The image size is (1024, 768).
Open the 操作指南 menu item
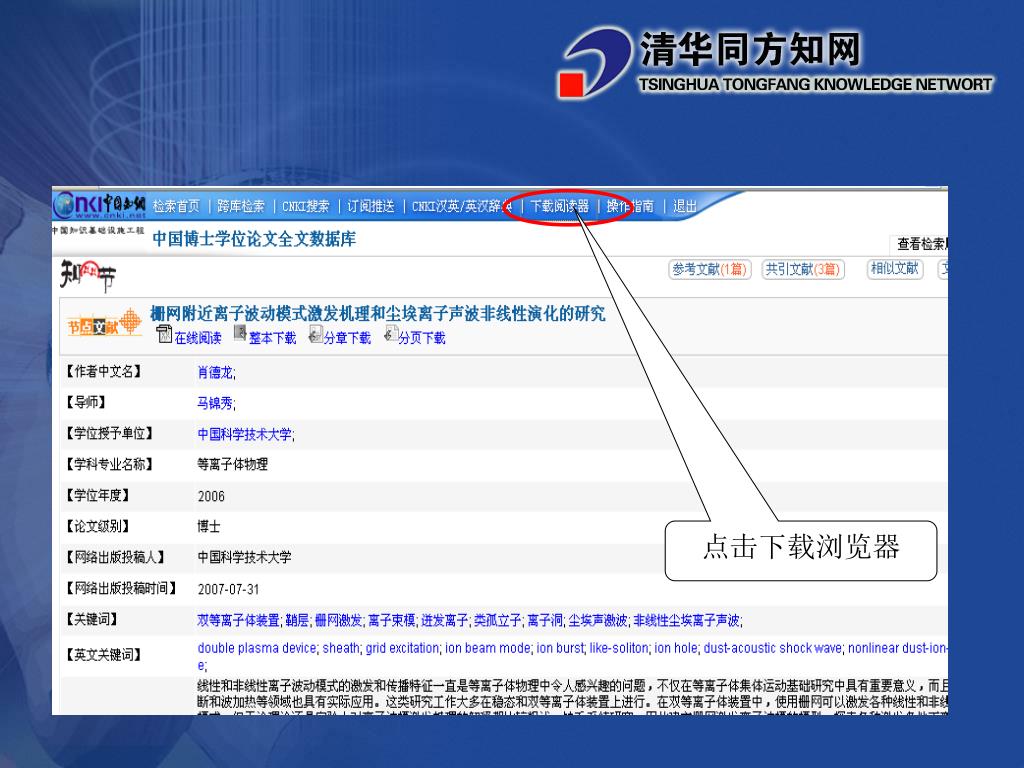pos(630,206)
